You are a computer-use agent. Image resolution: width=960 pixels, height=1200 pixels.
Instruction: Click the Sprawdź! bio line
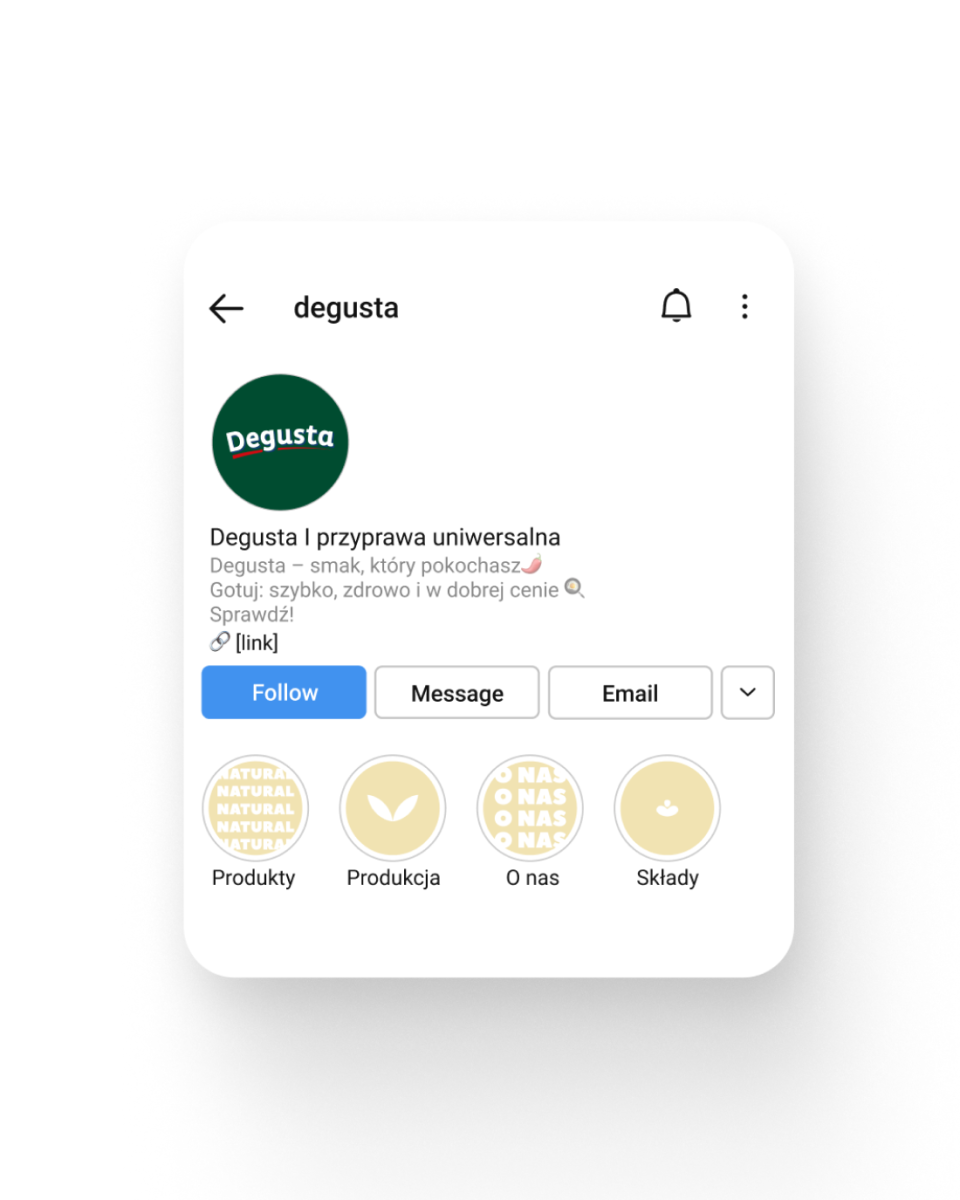point(252,615)
